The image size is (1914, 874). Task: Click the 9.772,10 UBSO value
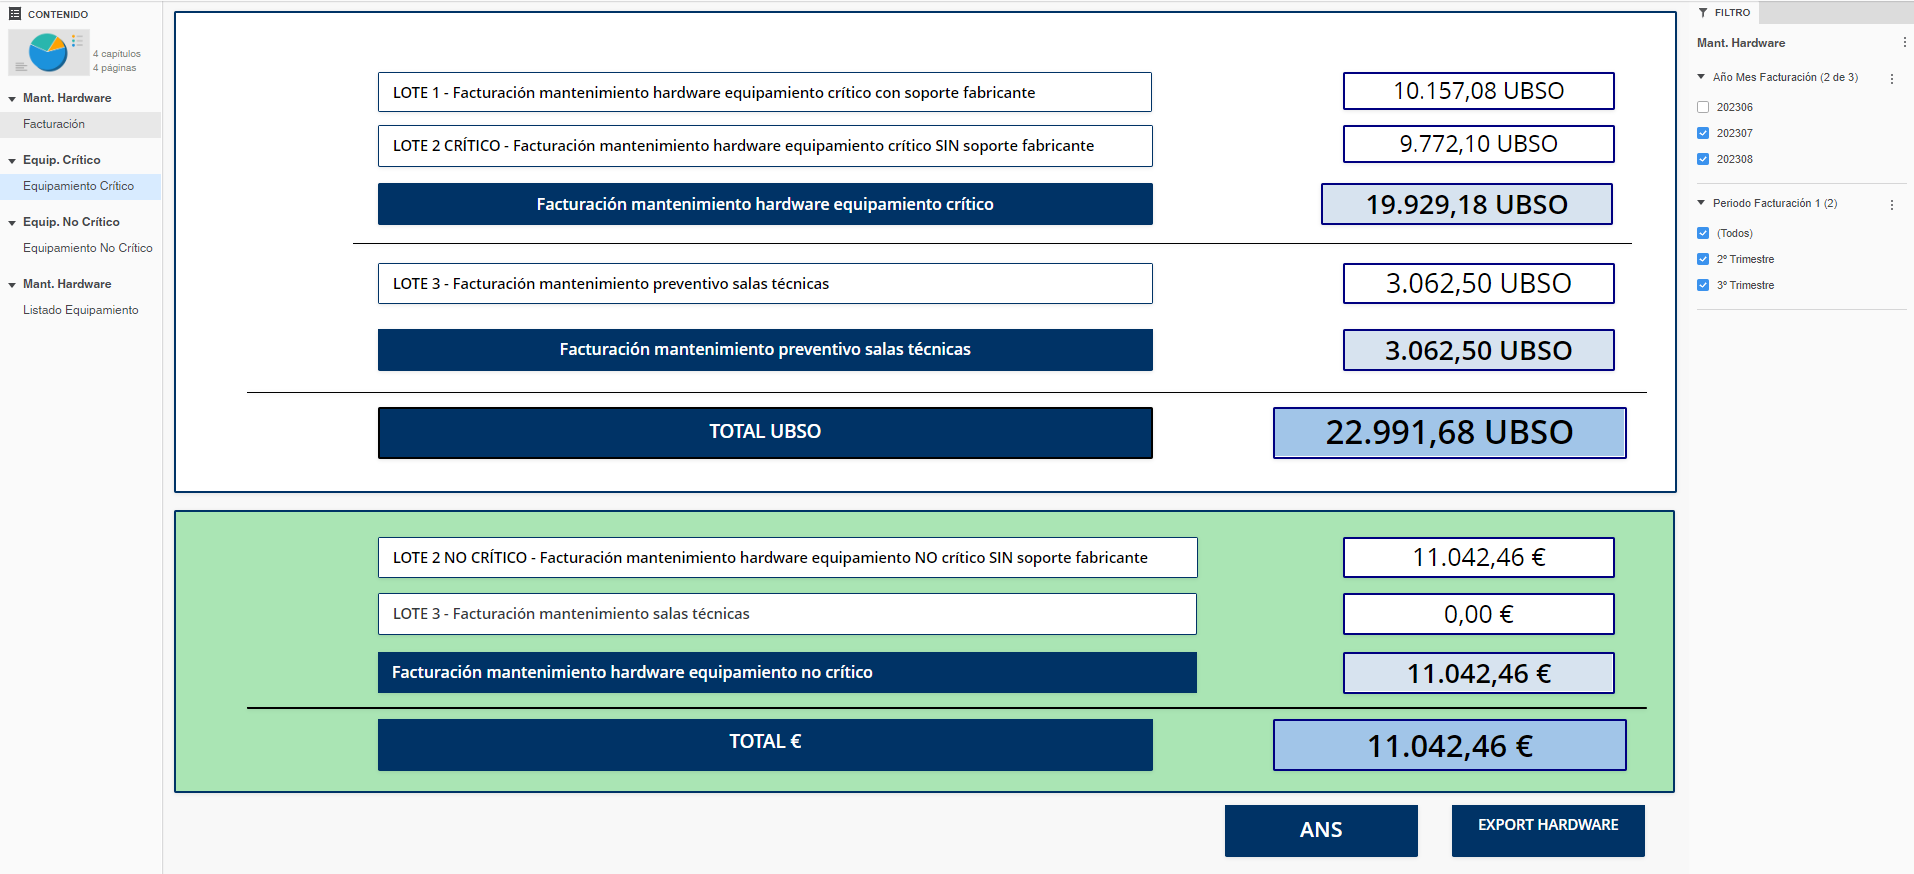pos(1478,144)
